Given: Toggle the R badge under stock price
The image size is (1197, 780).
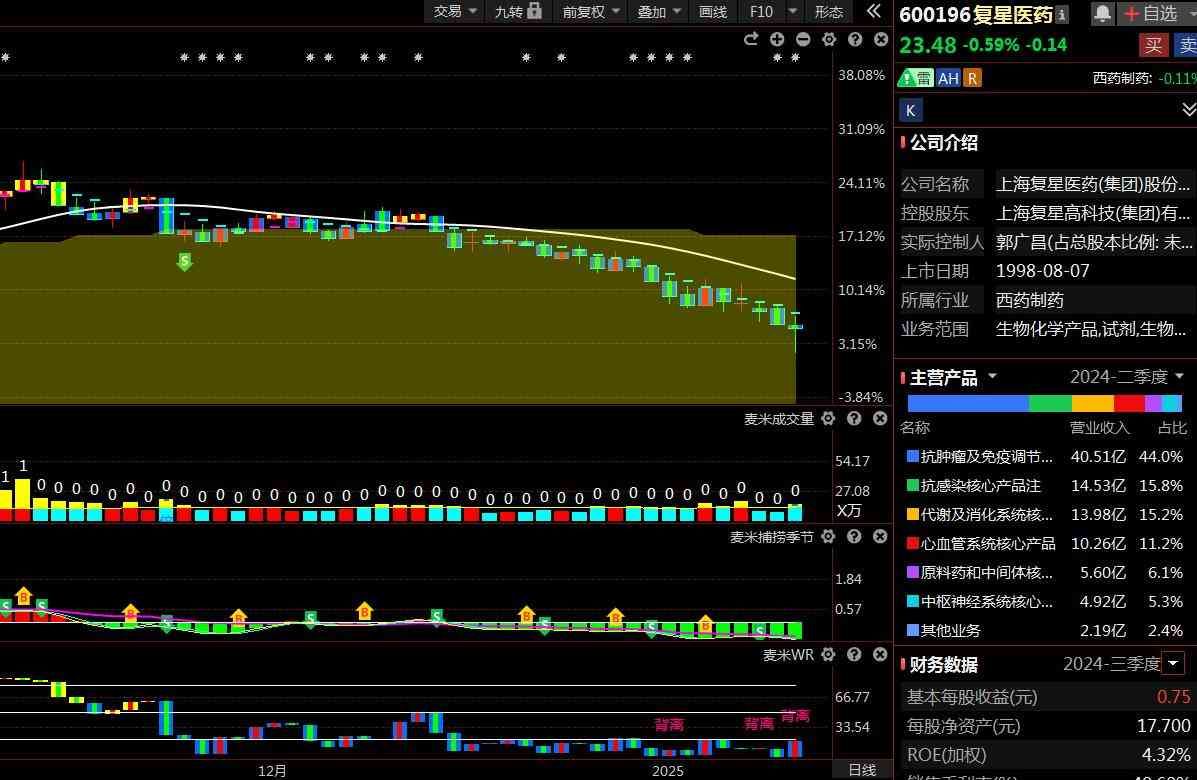Looking at the screenshot, I should point(972,78).
